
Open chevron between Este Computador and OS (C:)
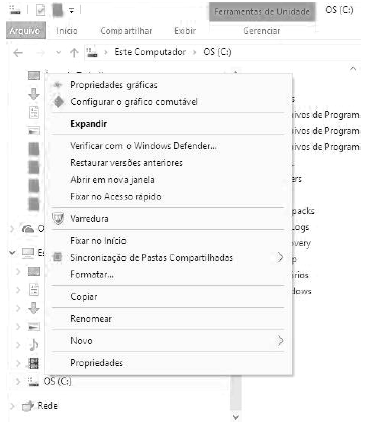point(194,52)
